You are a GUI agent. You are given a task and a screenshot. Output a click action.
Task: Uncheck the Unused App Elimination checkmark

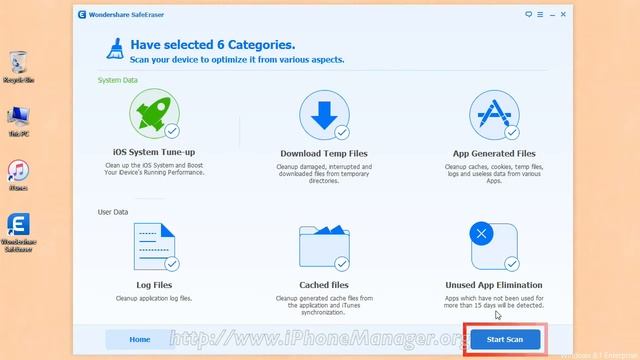[511, 264]
